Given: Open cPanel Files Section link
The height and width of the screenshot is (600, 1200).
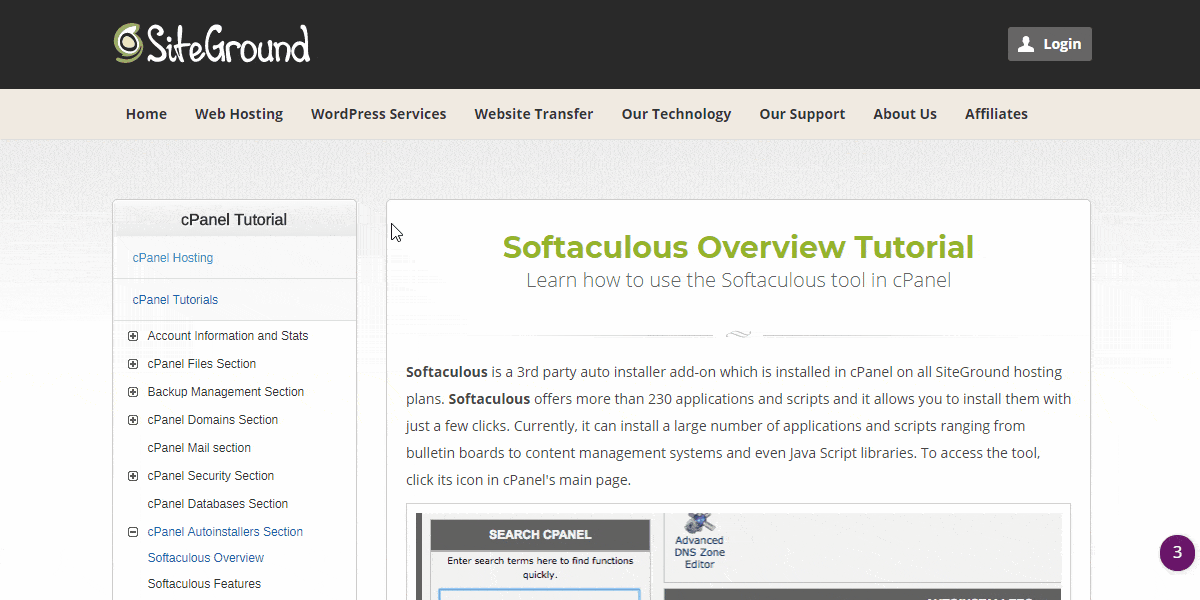Looking at the screenshot, I should pyautogui.click(x=202, y=364).
